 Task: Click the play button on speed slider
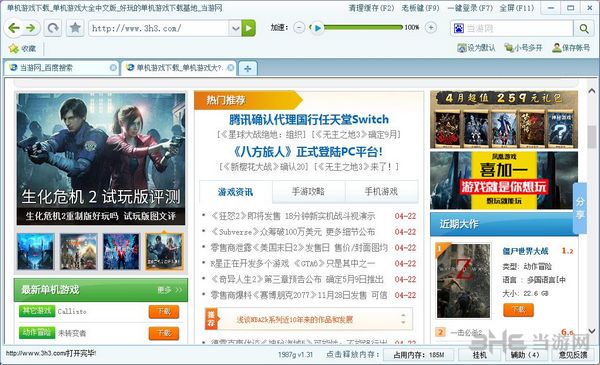click(x=317, y=28)
